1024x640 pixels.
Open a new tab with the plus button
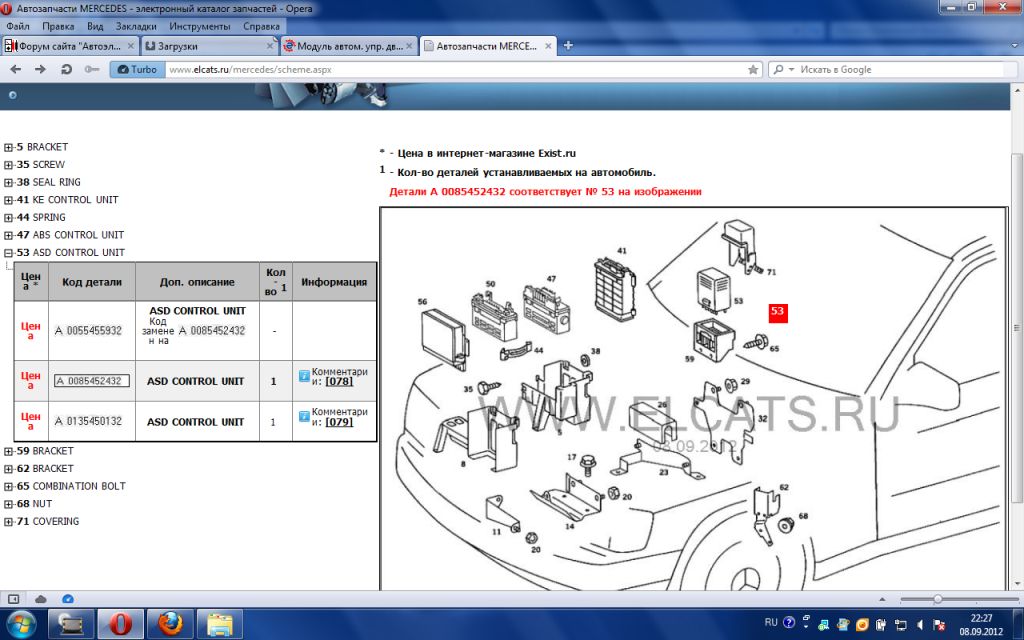point(568,46)
